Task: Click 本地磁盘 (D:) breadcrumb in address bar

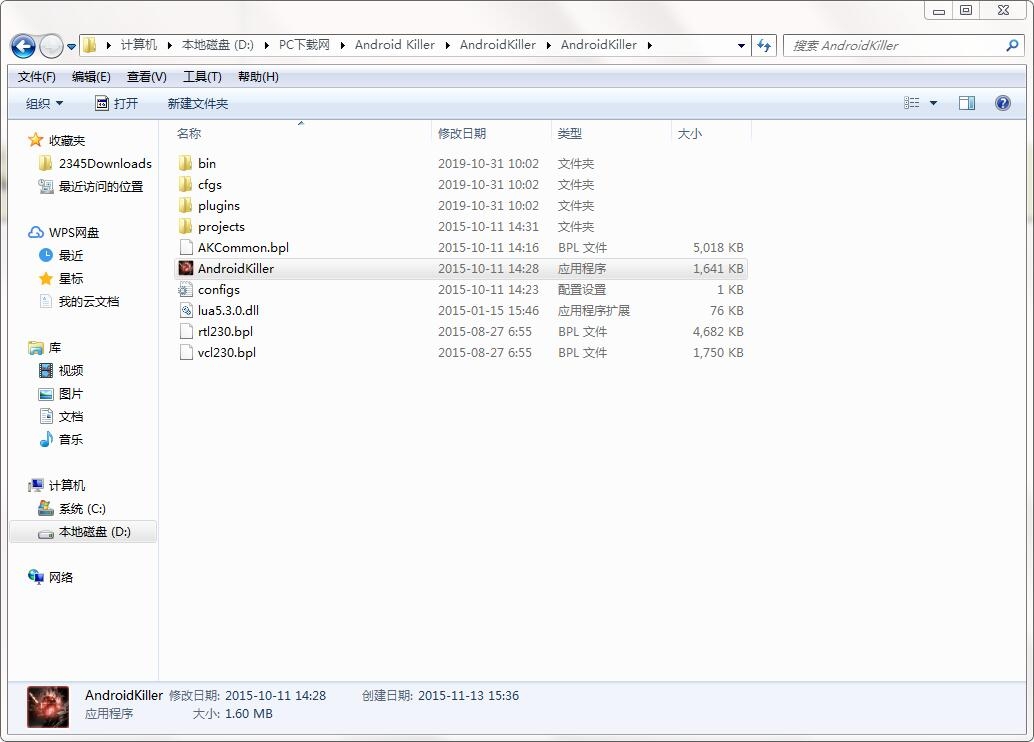Action: [218, 45]
